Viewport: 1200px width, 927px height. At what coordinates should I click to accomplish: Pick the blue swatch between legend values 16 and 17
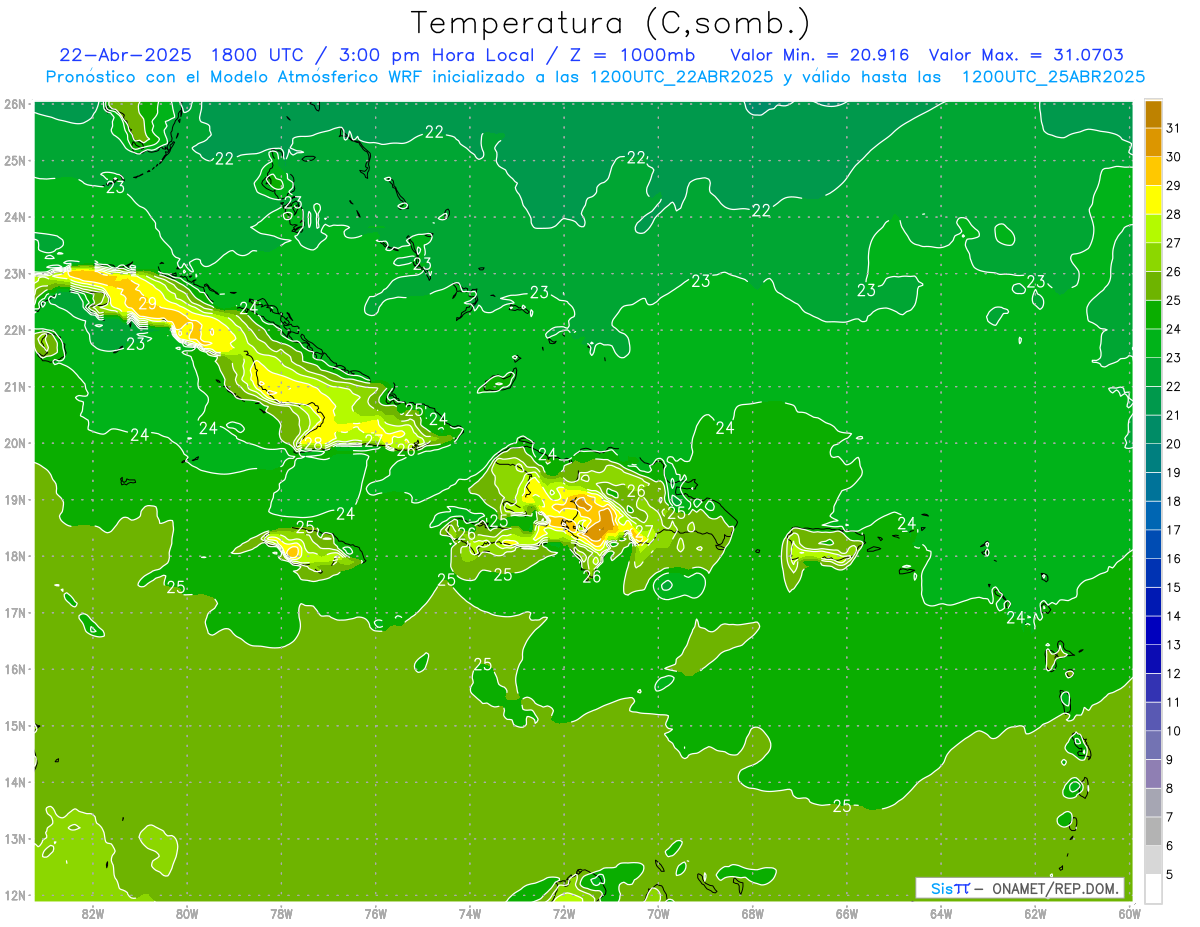tap(1153, 544)
